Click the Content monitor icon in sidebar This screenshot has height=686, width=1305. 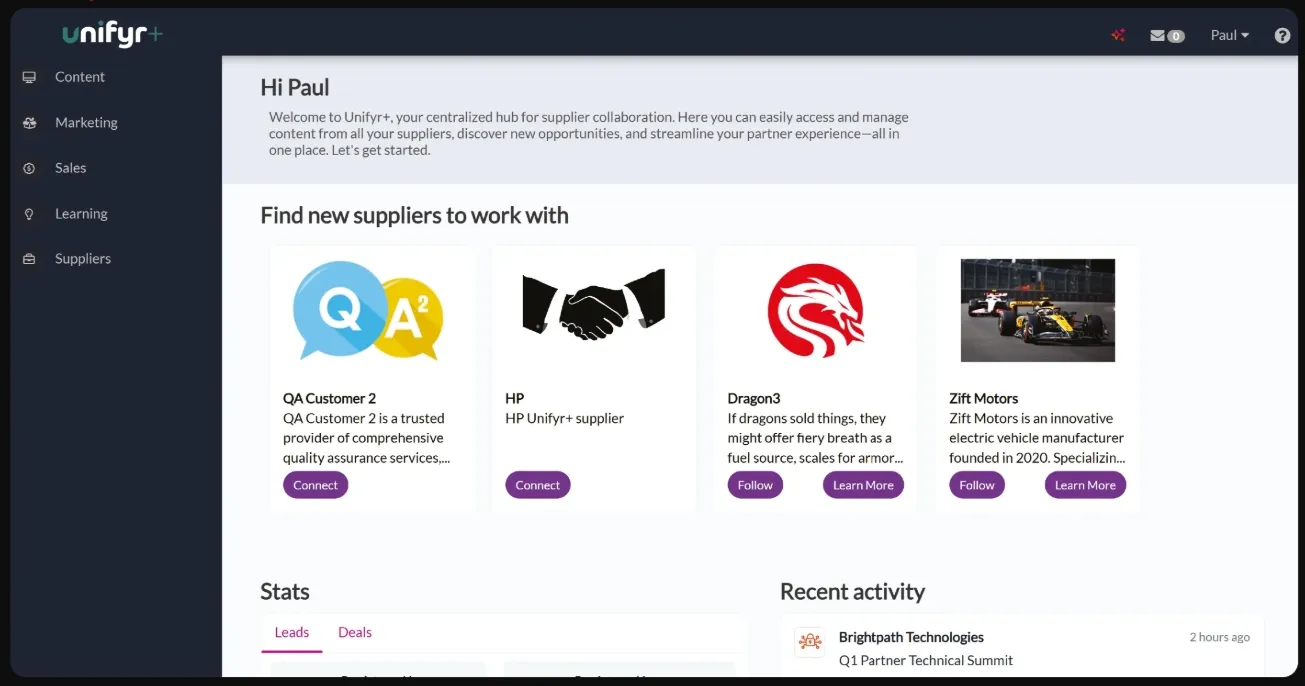pyautogui.click(x=30, y=77)
